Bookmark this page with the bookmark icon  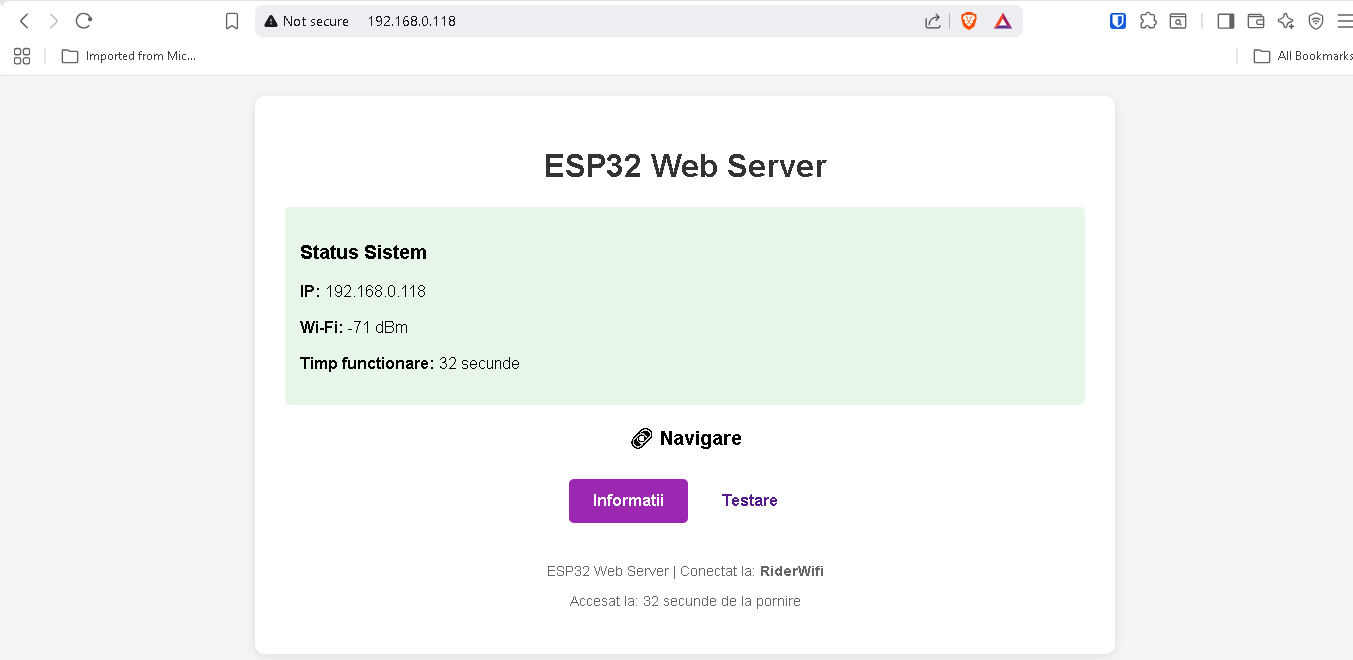(232, 21)
